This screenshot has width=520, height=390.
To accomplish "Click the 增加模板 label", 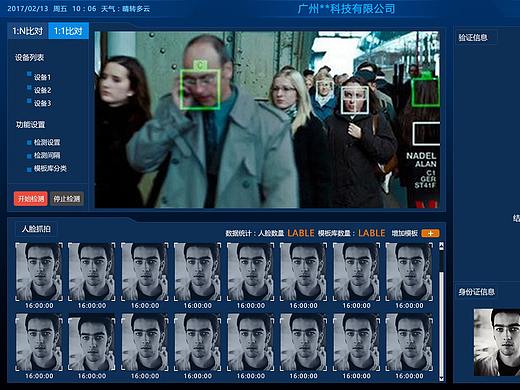I will click(x=404, y=233).
